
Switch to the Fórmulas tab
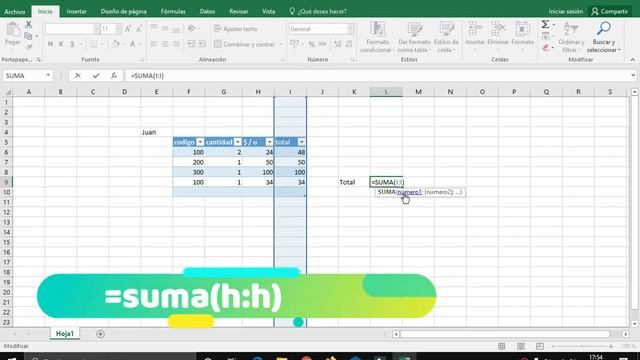click(x=173, y=11)
